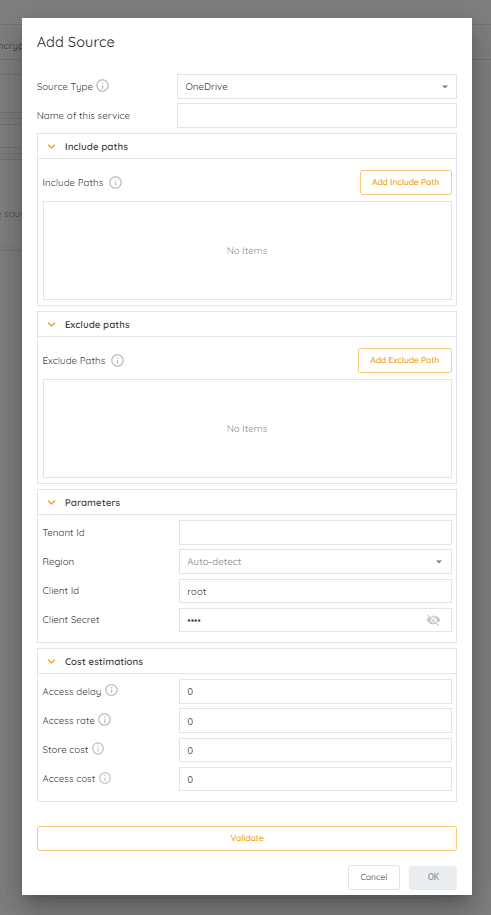This screenshot has height=915, width=491.
Task: Click the Add Include Path button
Action: (x=406, y=182)
